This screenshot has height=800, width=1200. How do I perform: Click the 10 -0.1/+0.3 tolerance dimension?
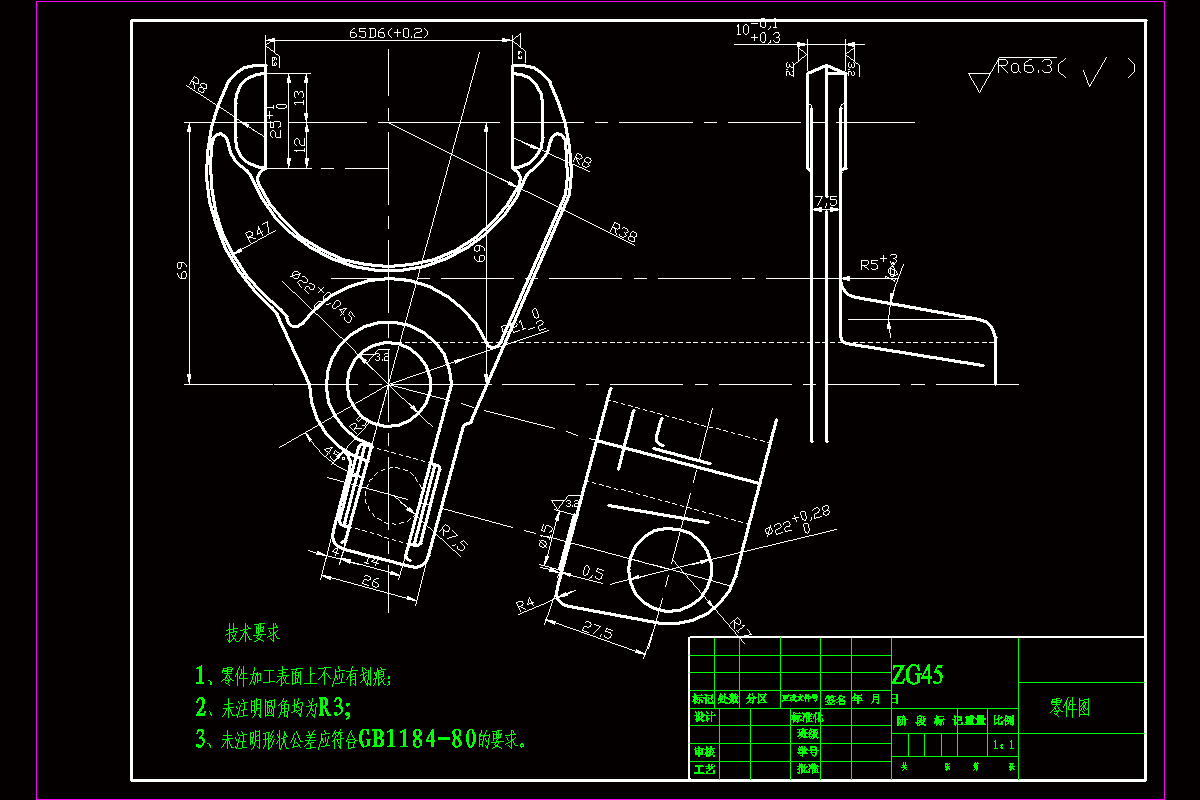coord(758,31)
